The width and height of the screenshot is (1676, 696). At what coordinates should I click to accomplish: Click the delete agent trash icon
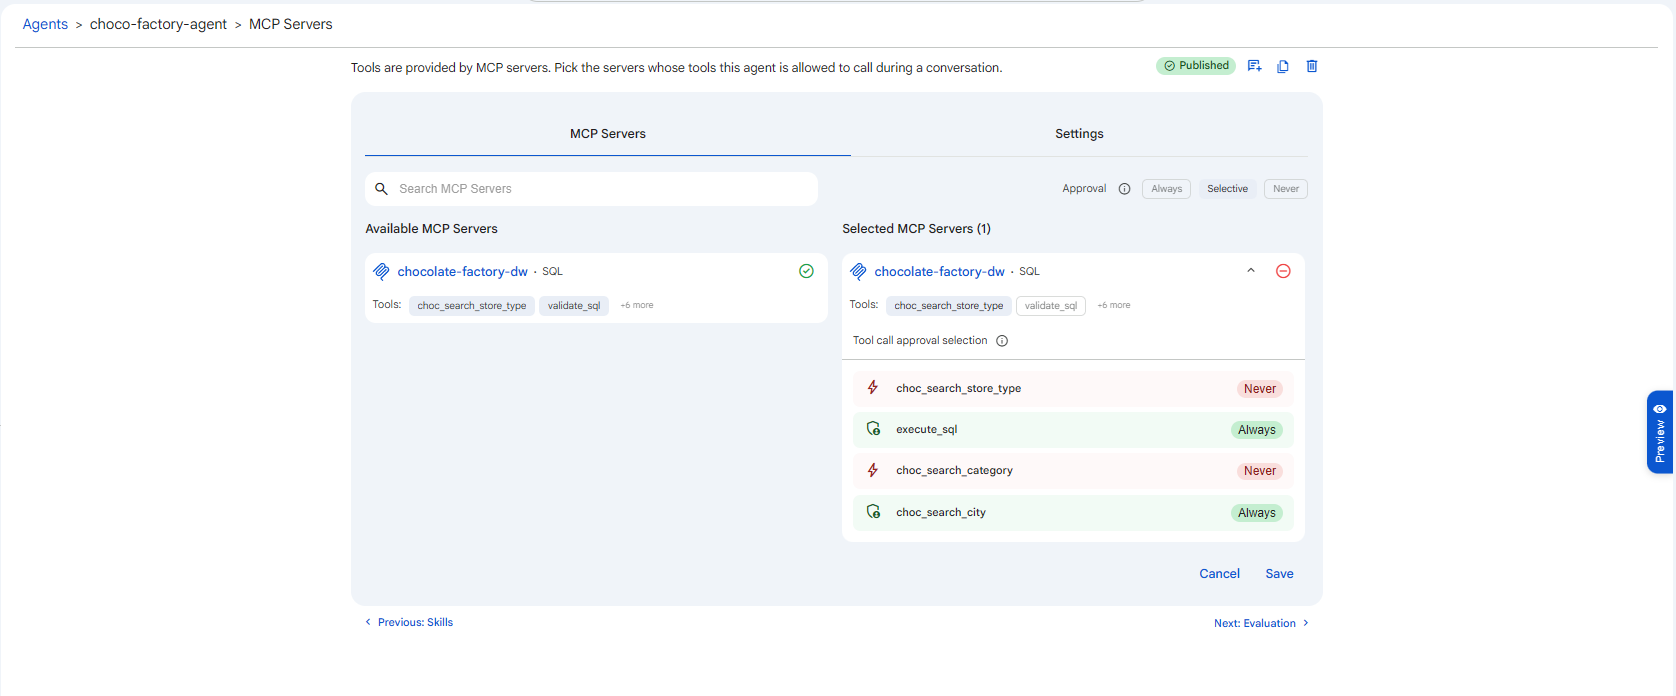pos(1312,66)
